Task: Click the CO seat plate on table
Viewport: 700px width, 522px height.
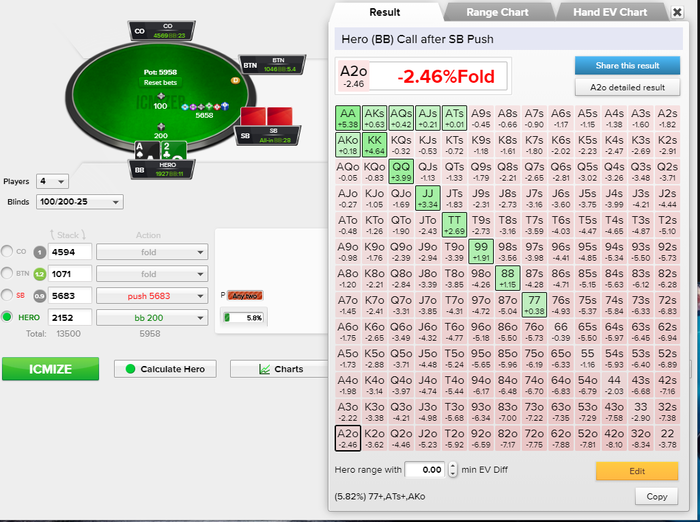Action: coord(162,31)
